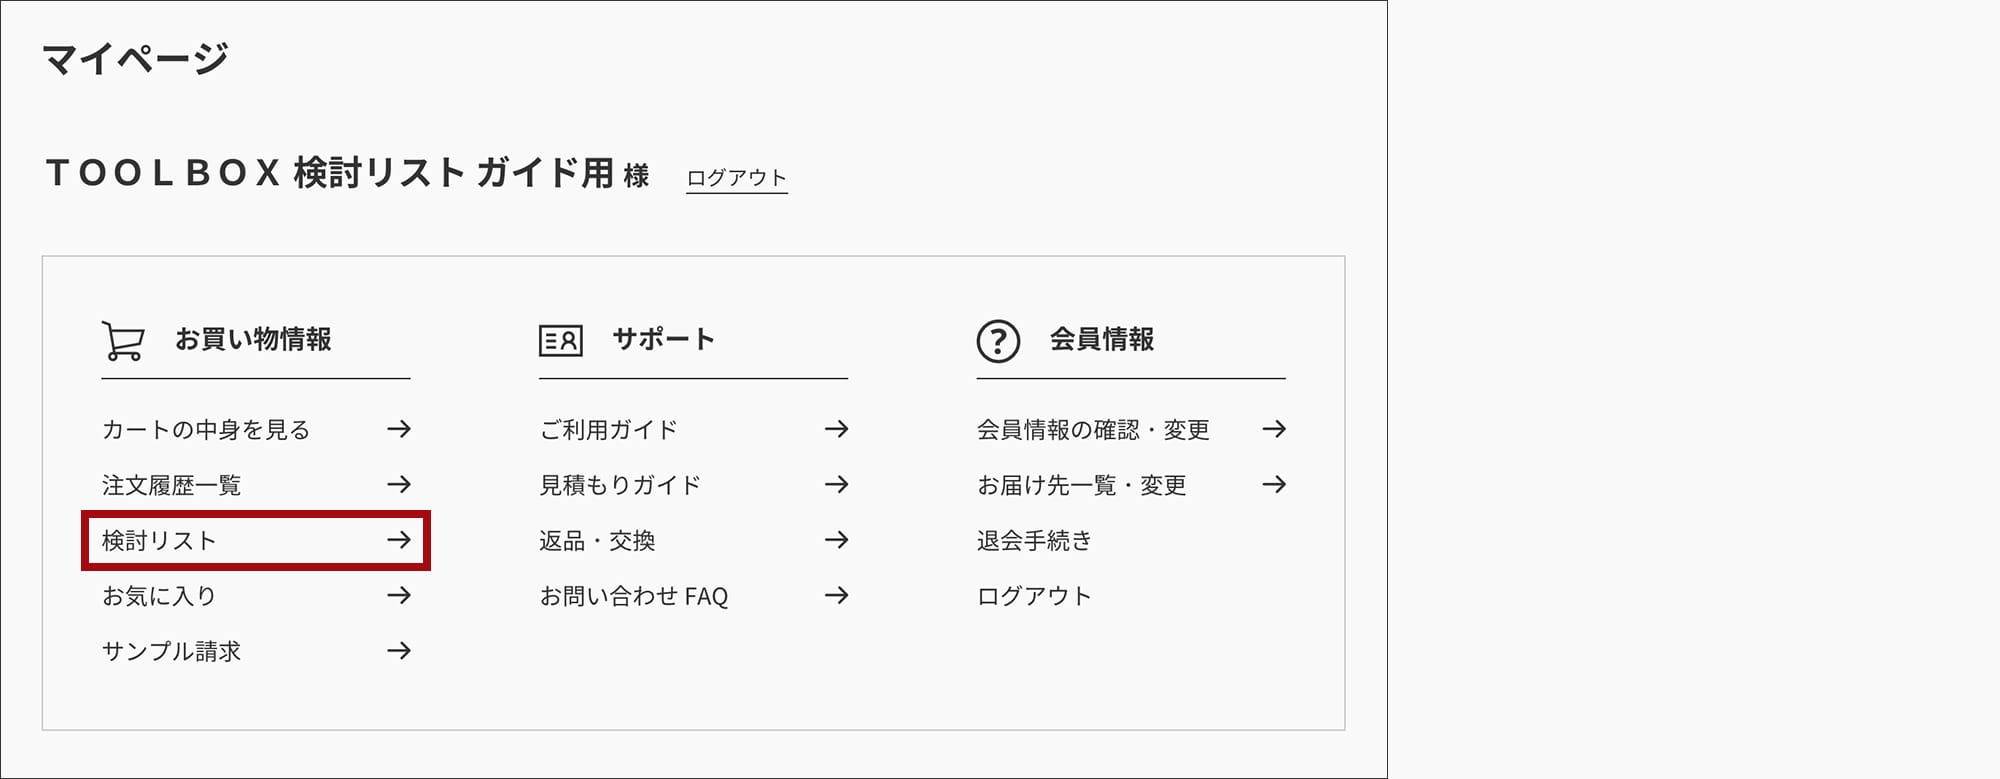Click the arrow next to お問い合わせ FAQ
Screen dimensions: 2000x779
(837, 596)
